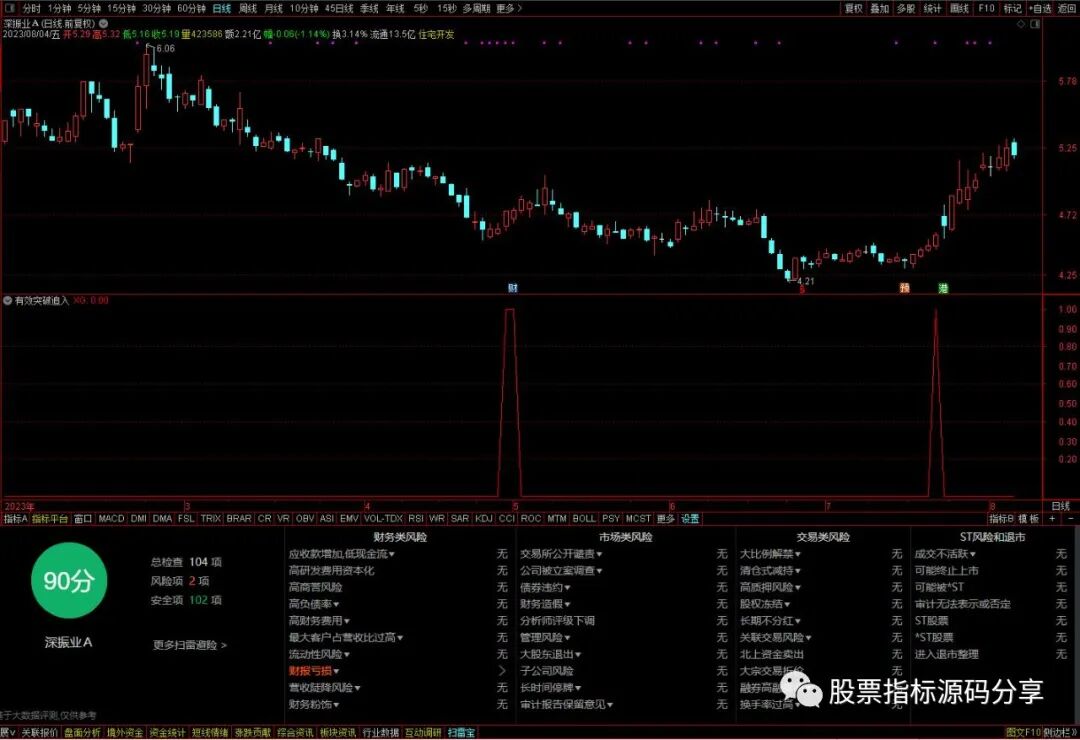Image resolution: width=1080 pixels, height=740 pixels.
Task: Select the MACD indicator
Action: click(x=111, y=519)
